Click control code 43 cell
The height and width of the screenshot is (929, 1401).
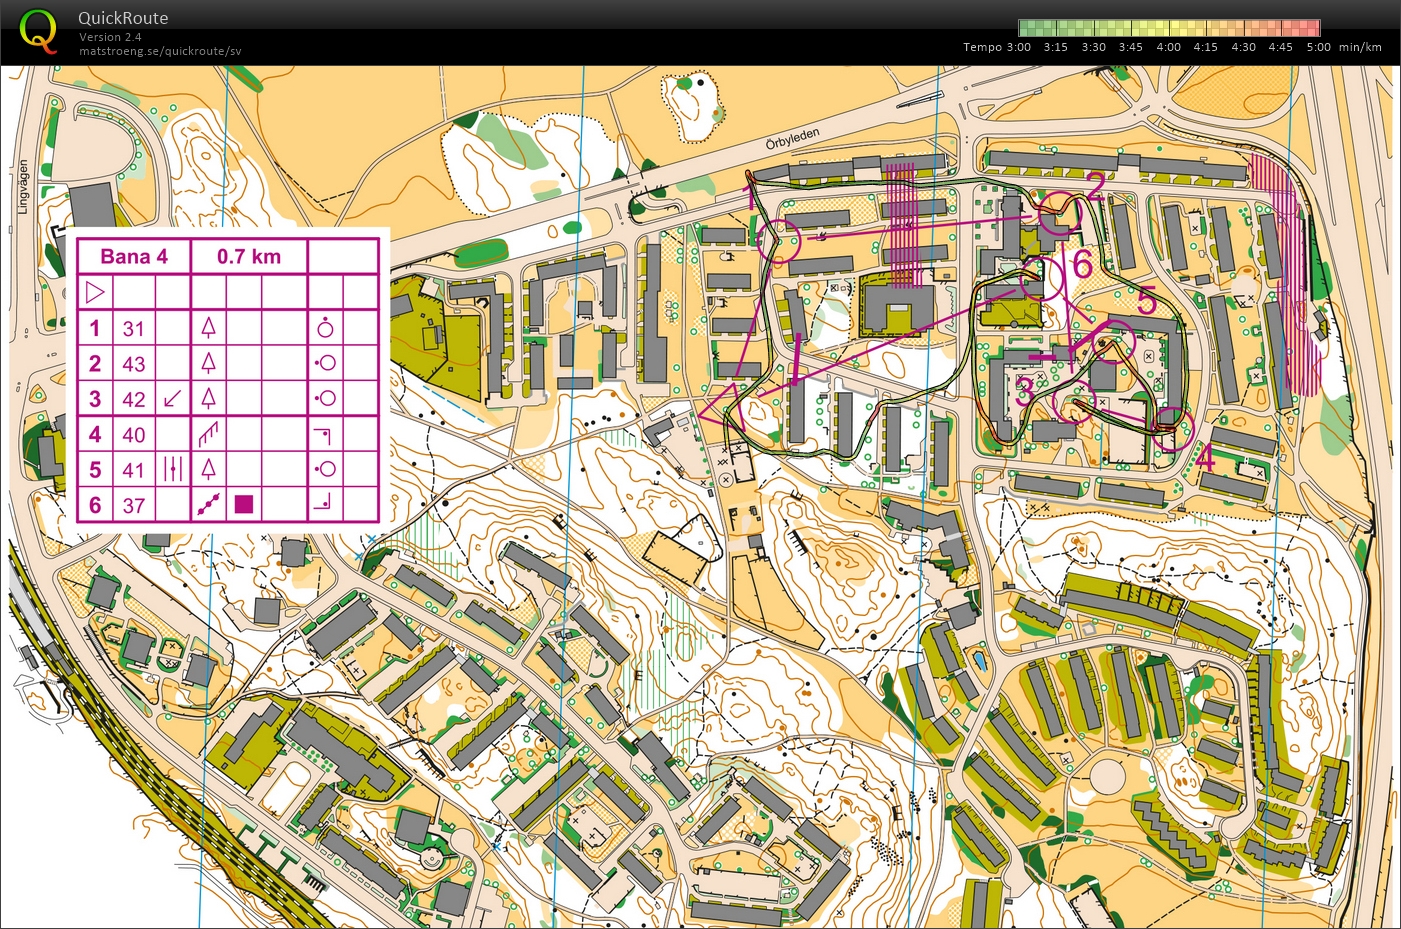point(134,364)
